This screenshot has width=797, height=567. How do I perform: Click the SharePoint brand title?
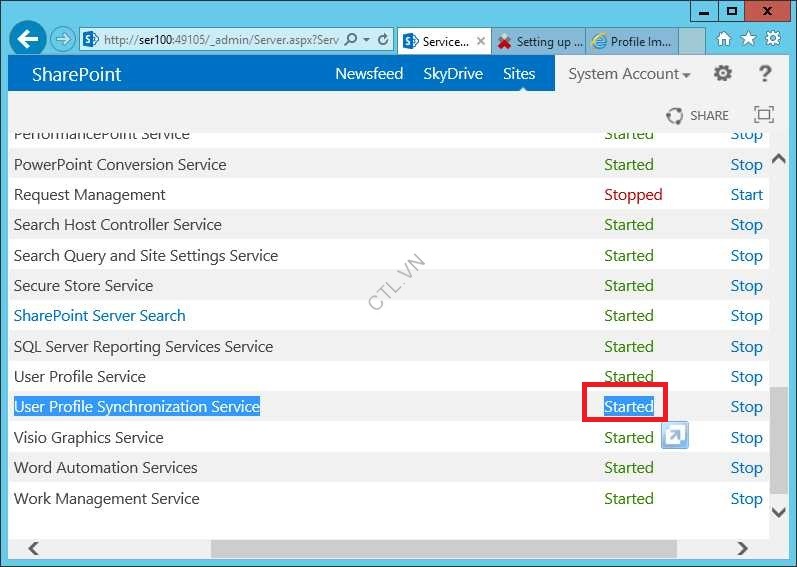click(77, 75)
